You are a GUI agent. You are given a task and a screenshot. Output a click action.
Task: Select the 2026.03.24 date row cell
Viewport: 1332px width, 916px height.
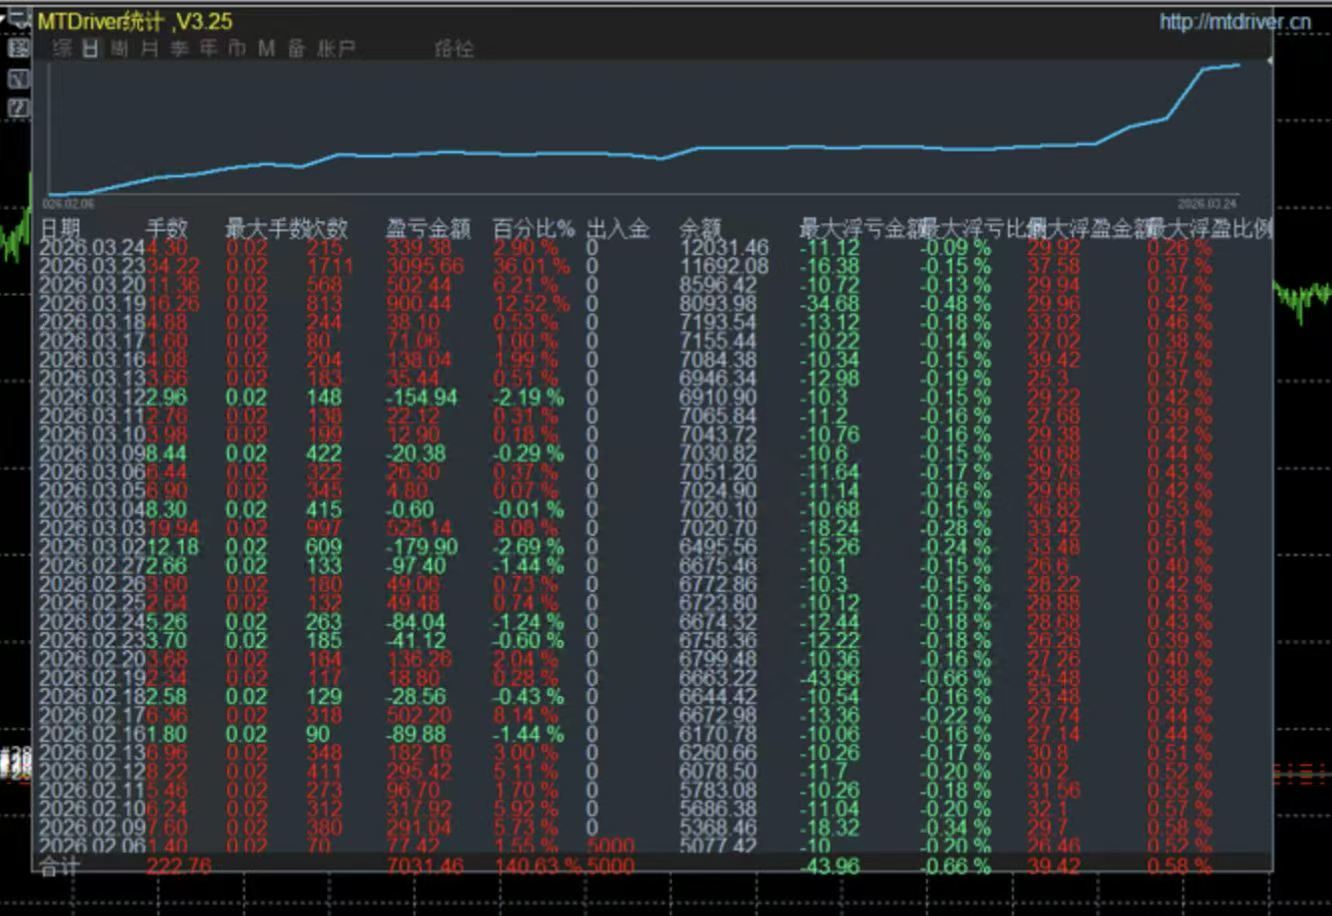click(x=92, y=247)
